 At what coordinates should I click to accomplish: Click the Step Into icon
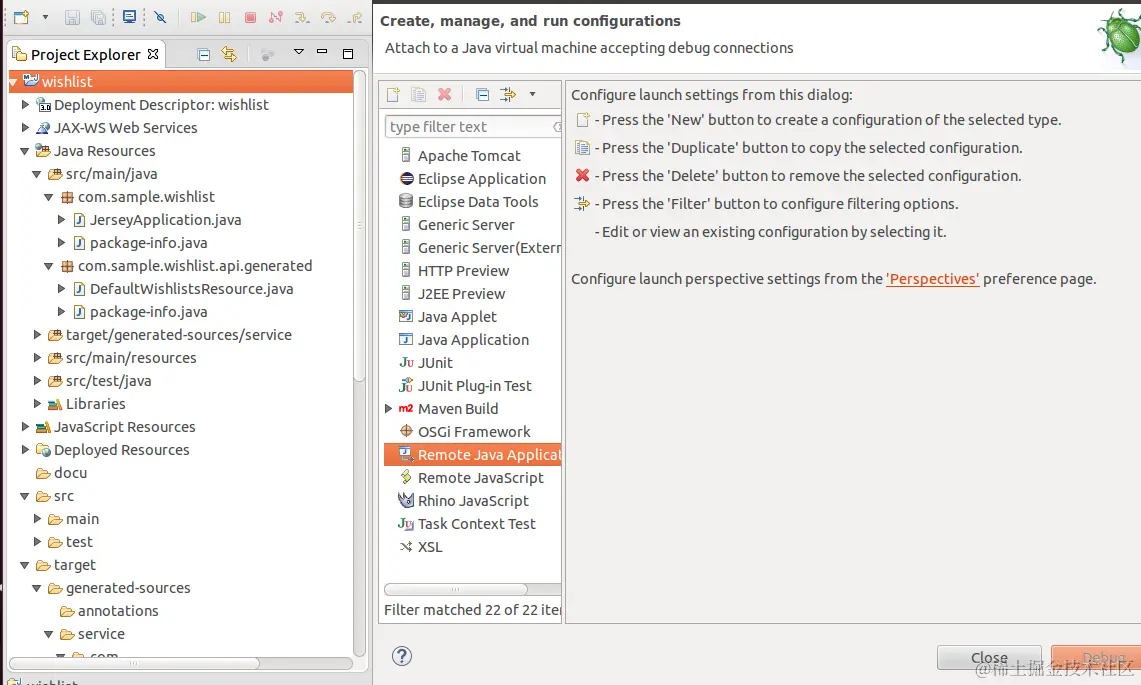point(301,17)
